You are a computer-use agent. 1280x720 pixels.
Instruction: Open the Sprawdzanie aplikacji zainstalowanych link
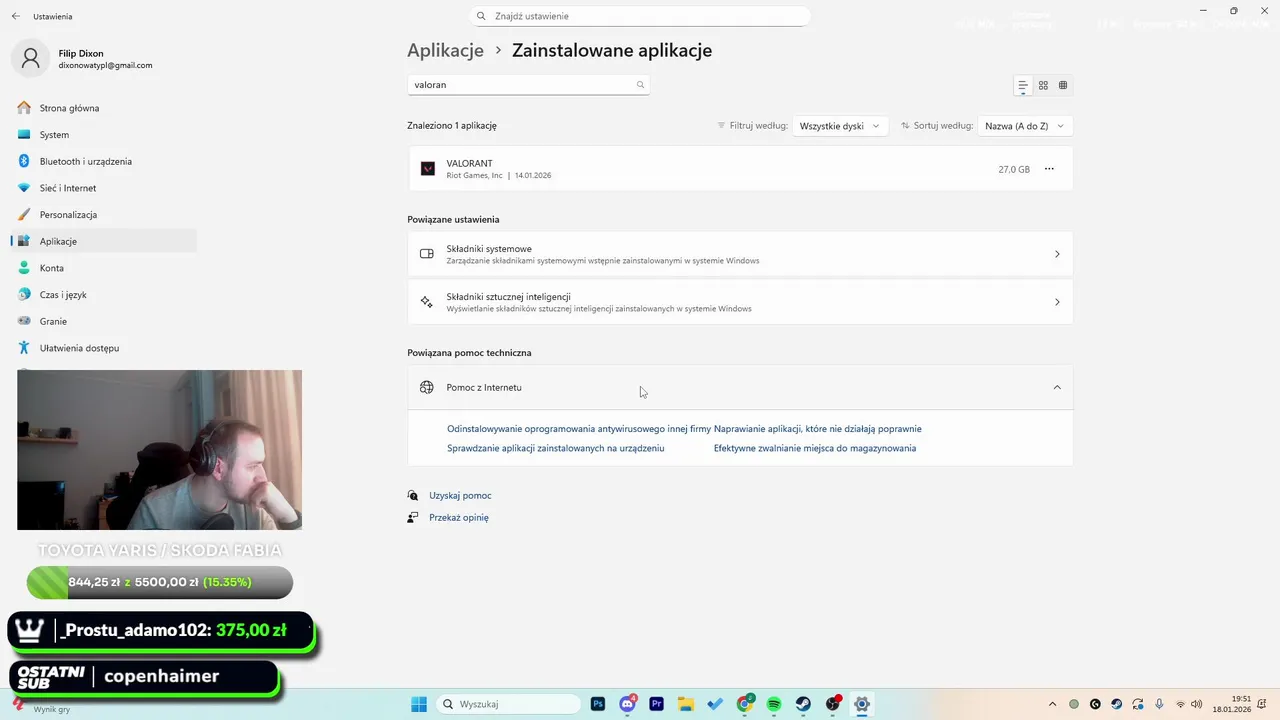(x=555, y=448)
